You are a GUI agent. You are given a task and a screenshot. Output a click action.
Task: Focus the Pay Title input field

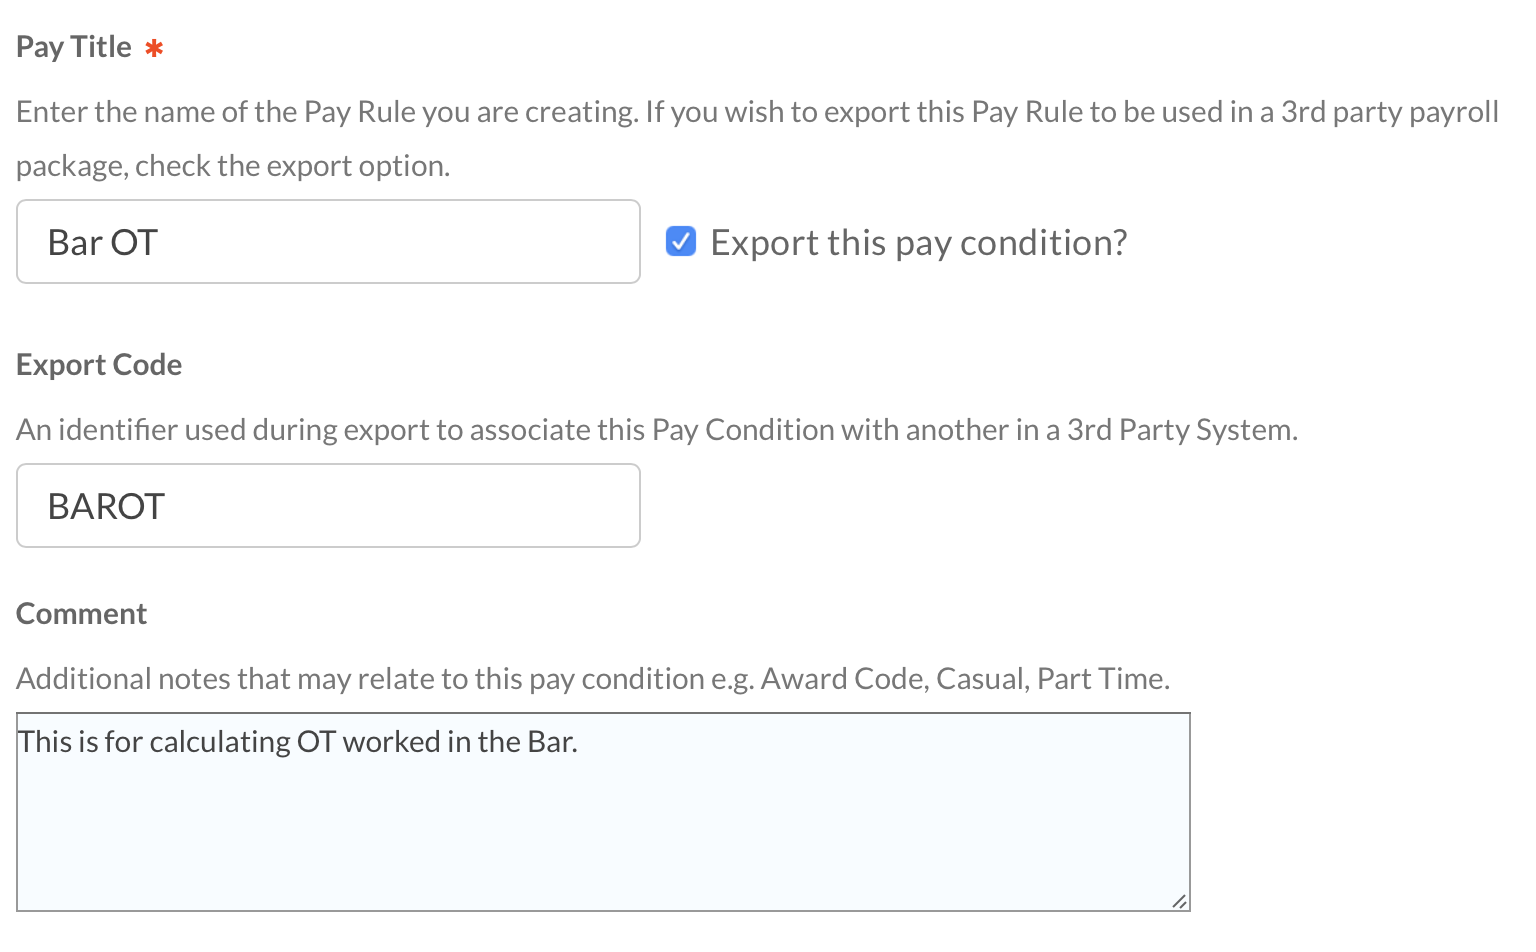click(x=328, y=242)
